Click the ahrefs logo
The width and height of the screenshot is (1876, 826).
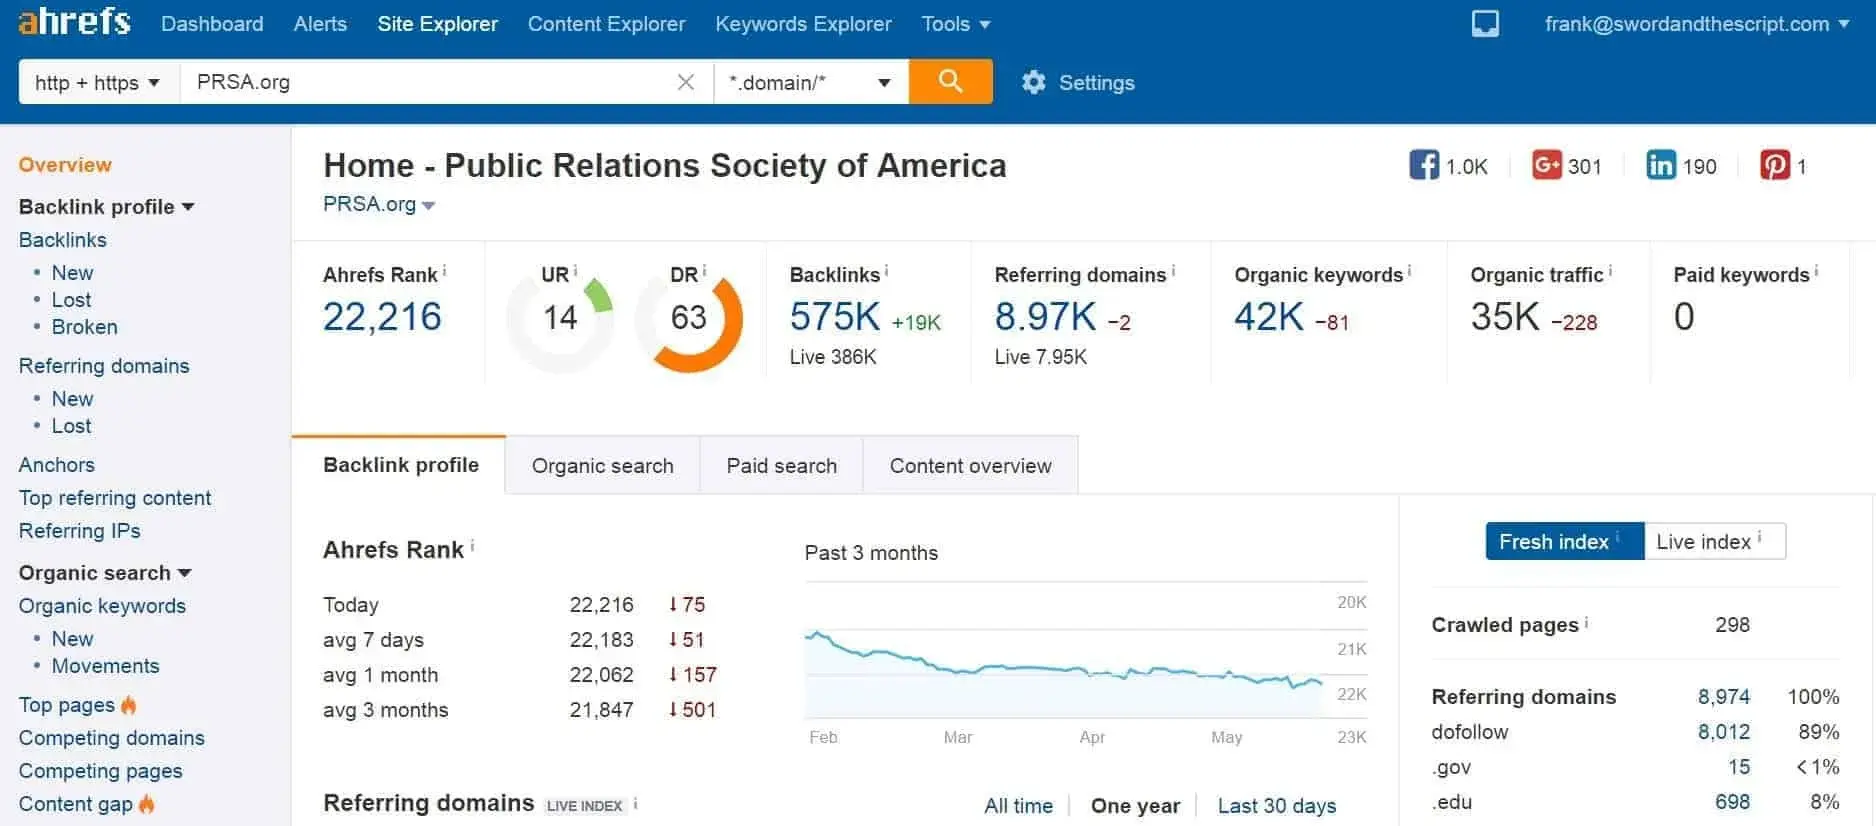(74, 22)
